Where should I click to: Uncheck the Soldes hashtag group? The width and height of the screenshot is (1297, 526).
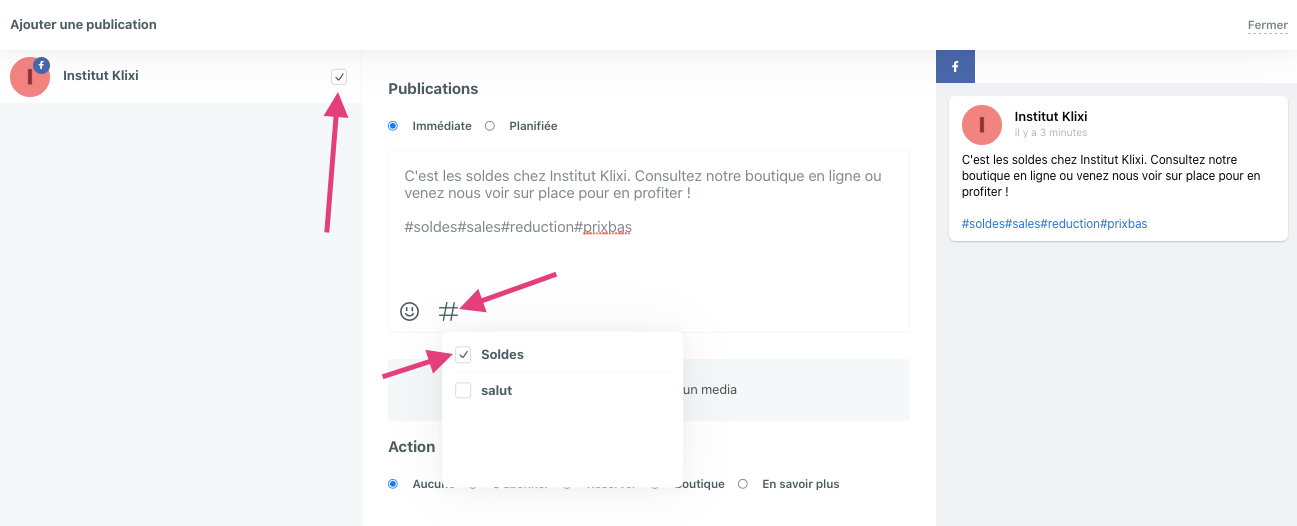(463, 354)
